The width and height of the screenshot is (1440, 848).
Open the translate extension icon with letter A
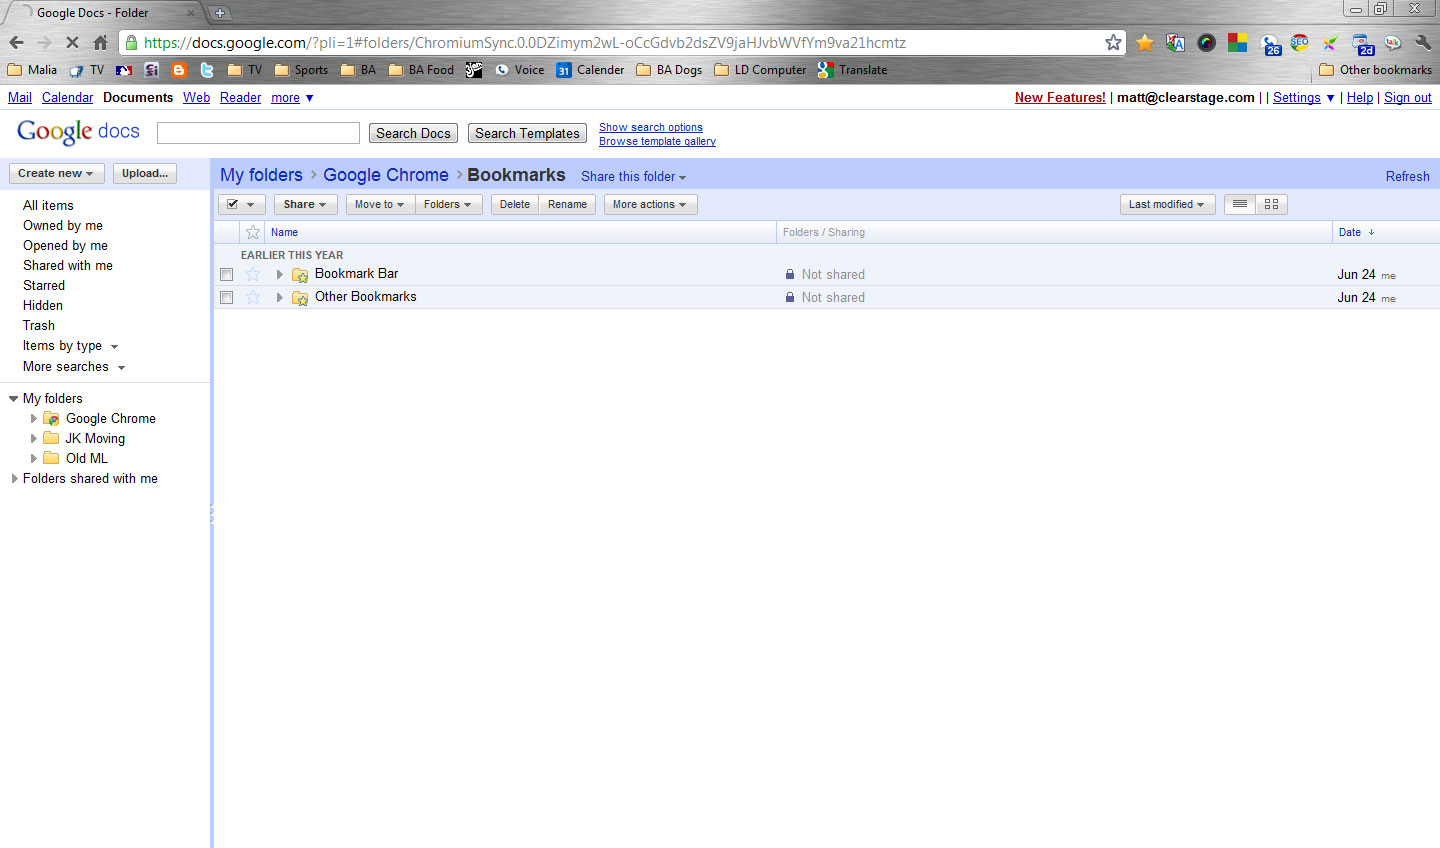(x=1176, y=43)
